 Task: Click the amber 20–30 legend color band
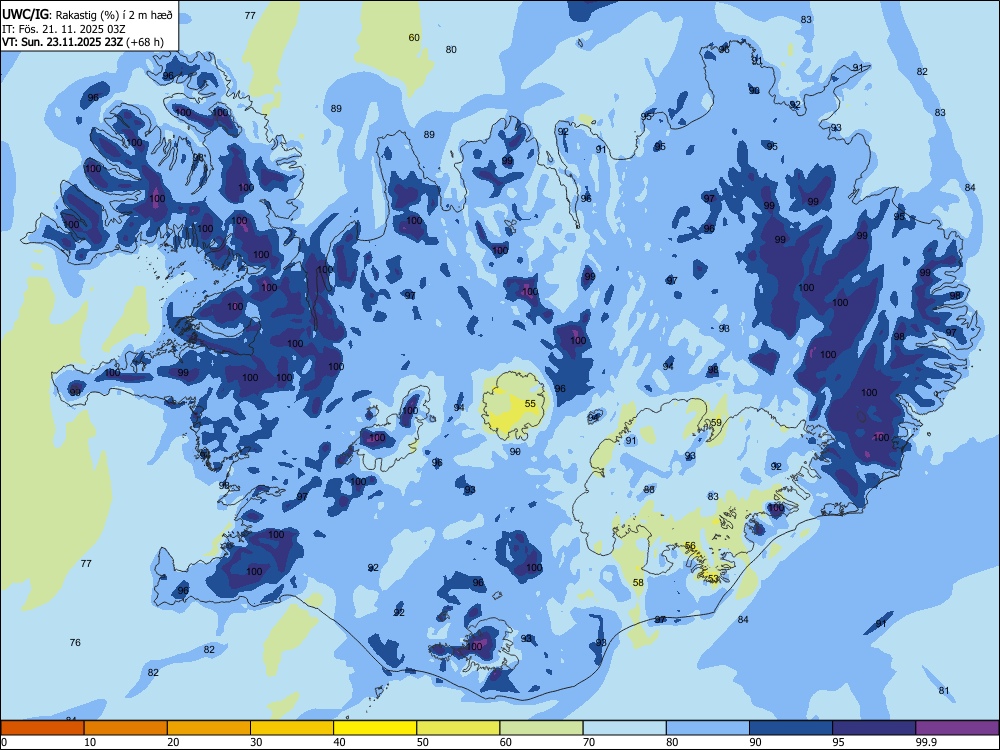209,728
